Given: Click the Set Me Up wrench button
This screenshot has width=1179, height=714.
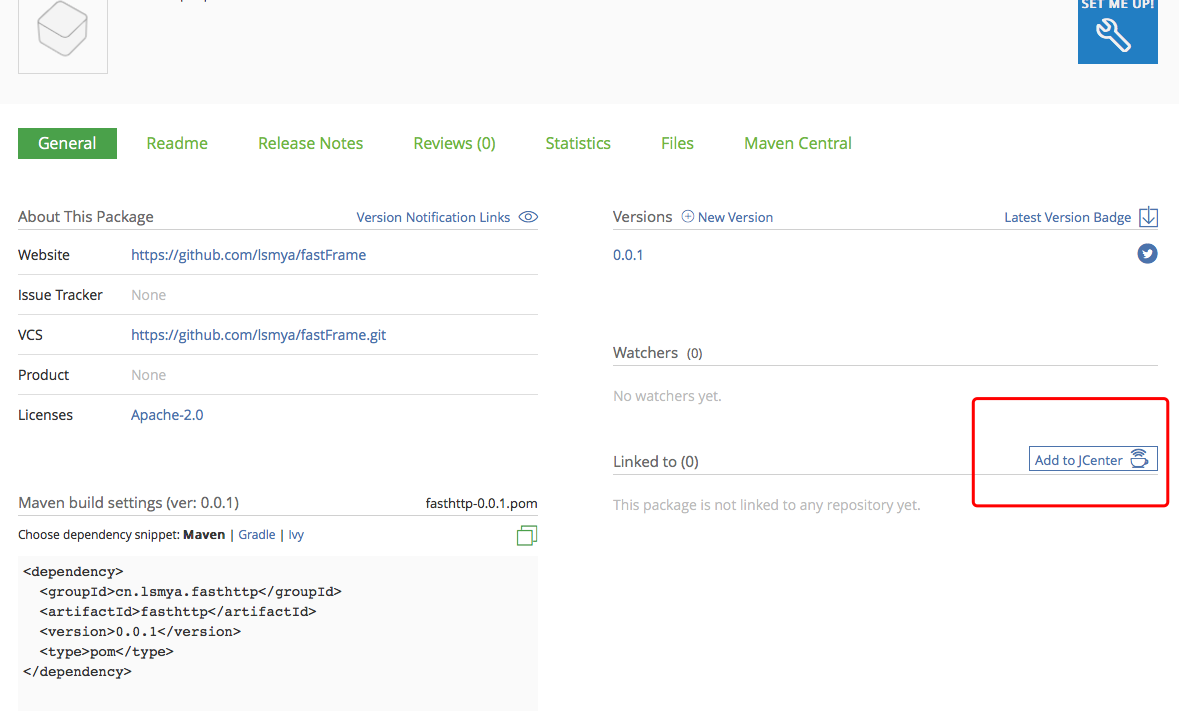Looking at the screenshot, I should coord(1117,31).
